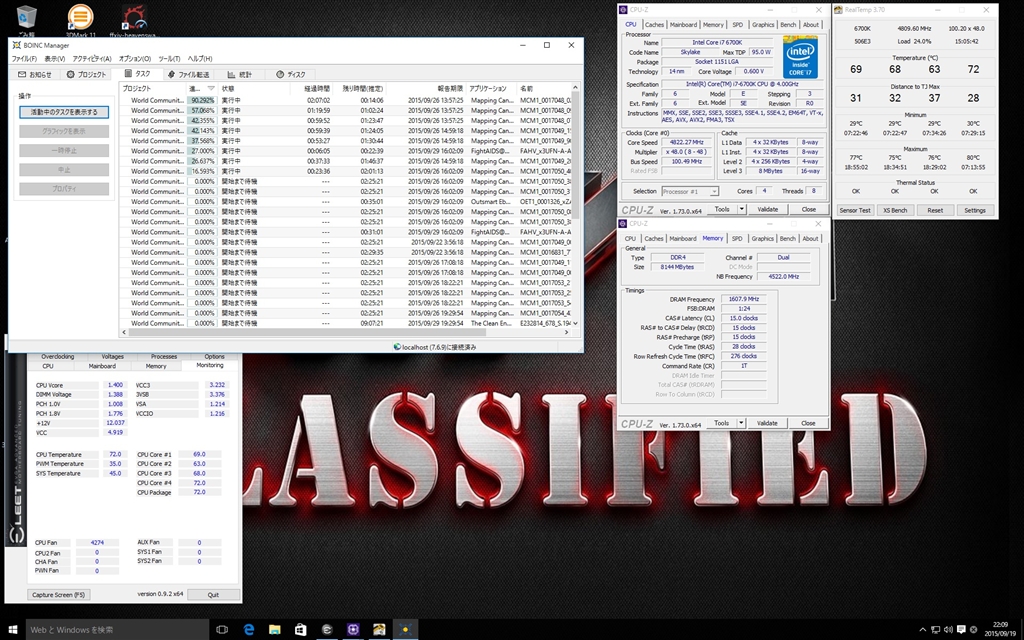Switch to Overclocking tab in ELEET
Image resolution: width=1024 pixels, height=640 pixels.
[x=57, y=357]
